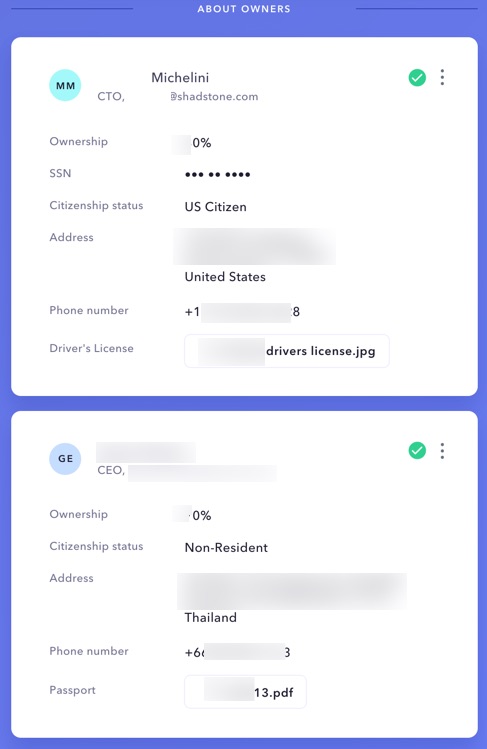The image size is (487, 749).
Task: Click the MM avatar circle
Action: (65, 86)
